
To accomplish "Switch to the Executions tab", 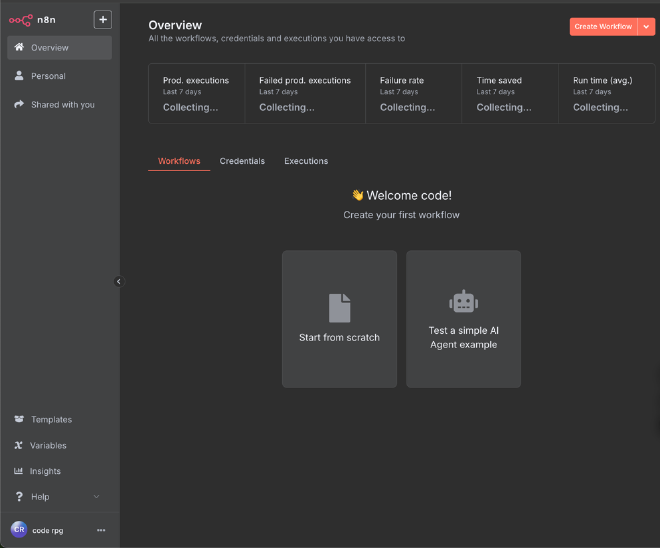I will click(x=306, y=161).
